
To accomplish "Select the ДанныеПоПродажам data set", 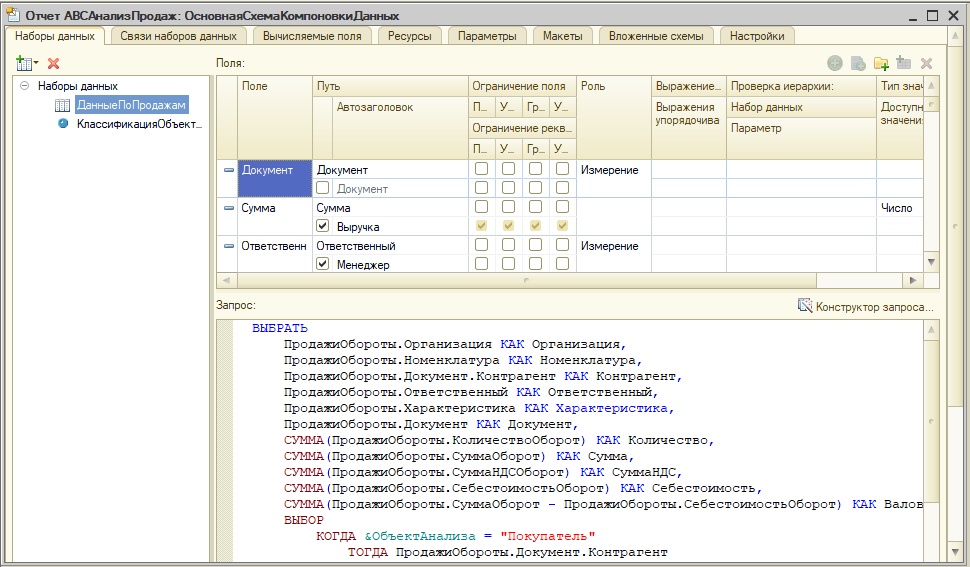I will click(x=131, y=105).
